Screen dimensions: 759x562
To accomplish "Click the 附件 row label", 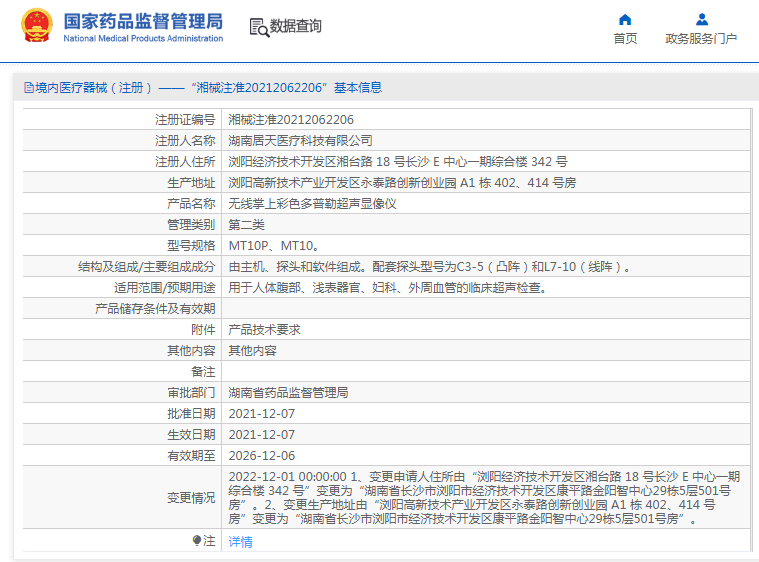I will coord(203,330).
